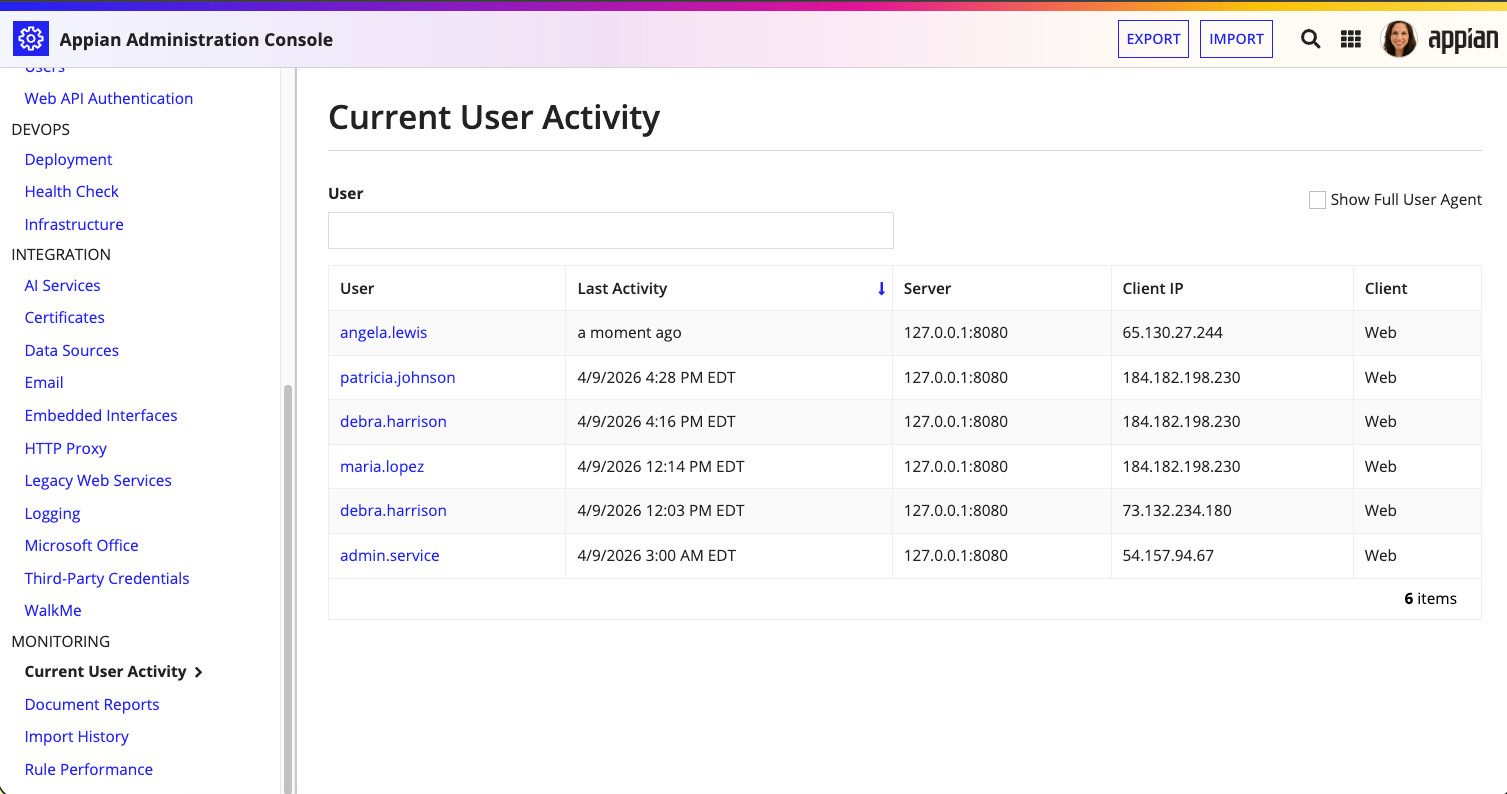
Task: Open Legacy Web Services page
Action: [x=98, y=480]
